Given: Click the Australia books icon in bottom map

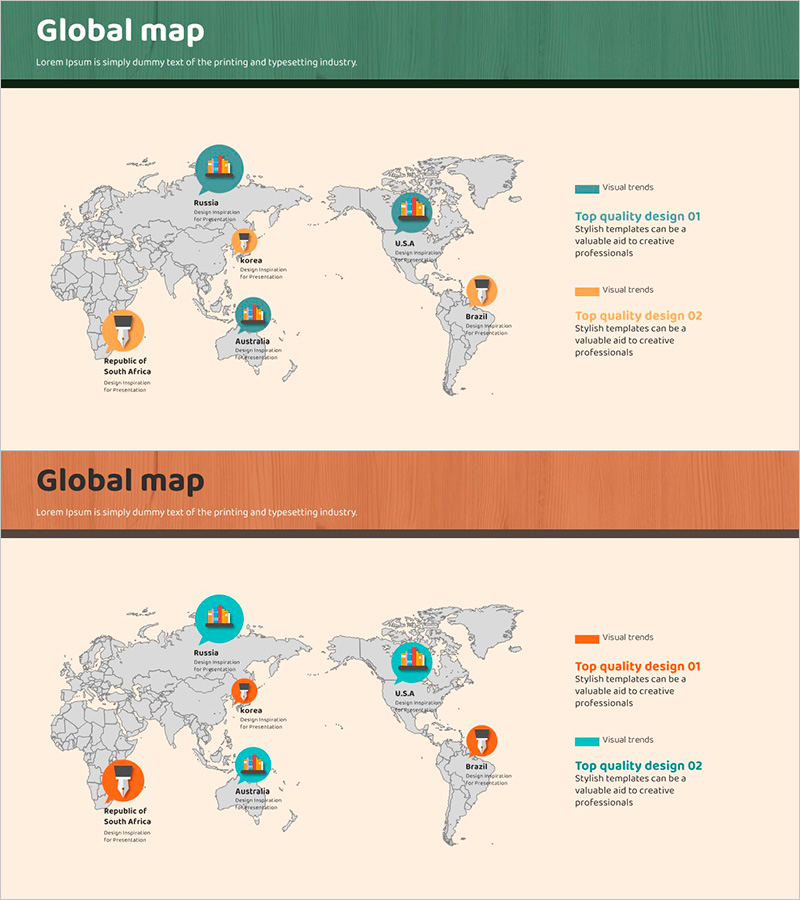Looking at the screenshot, I should [x=252, y=765].
